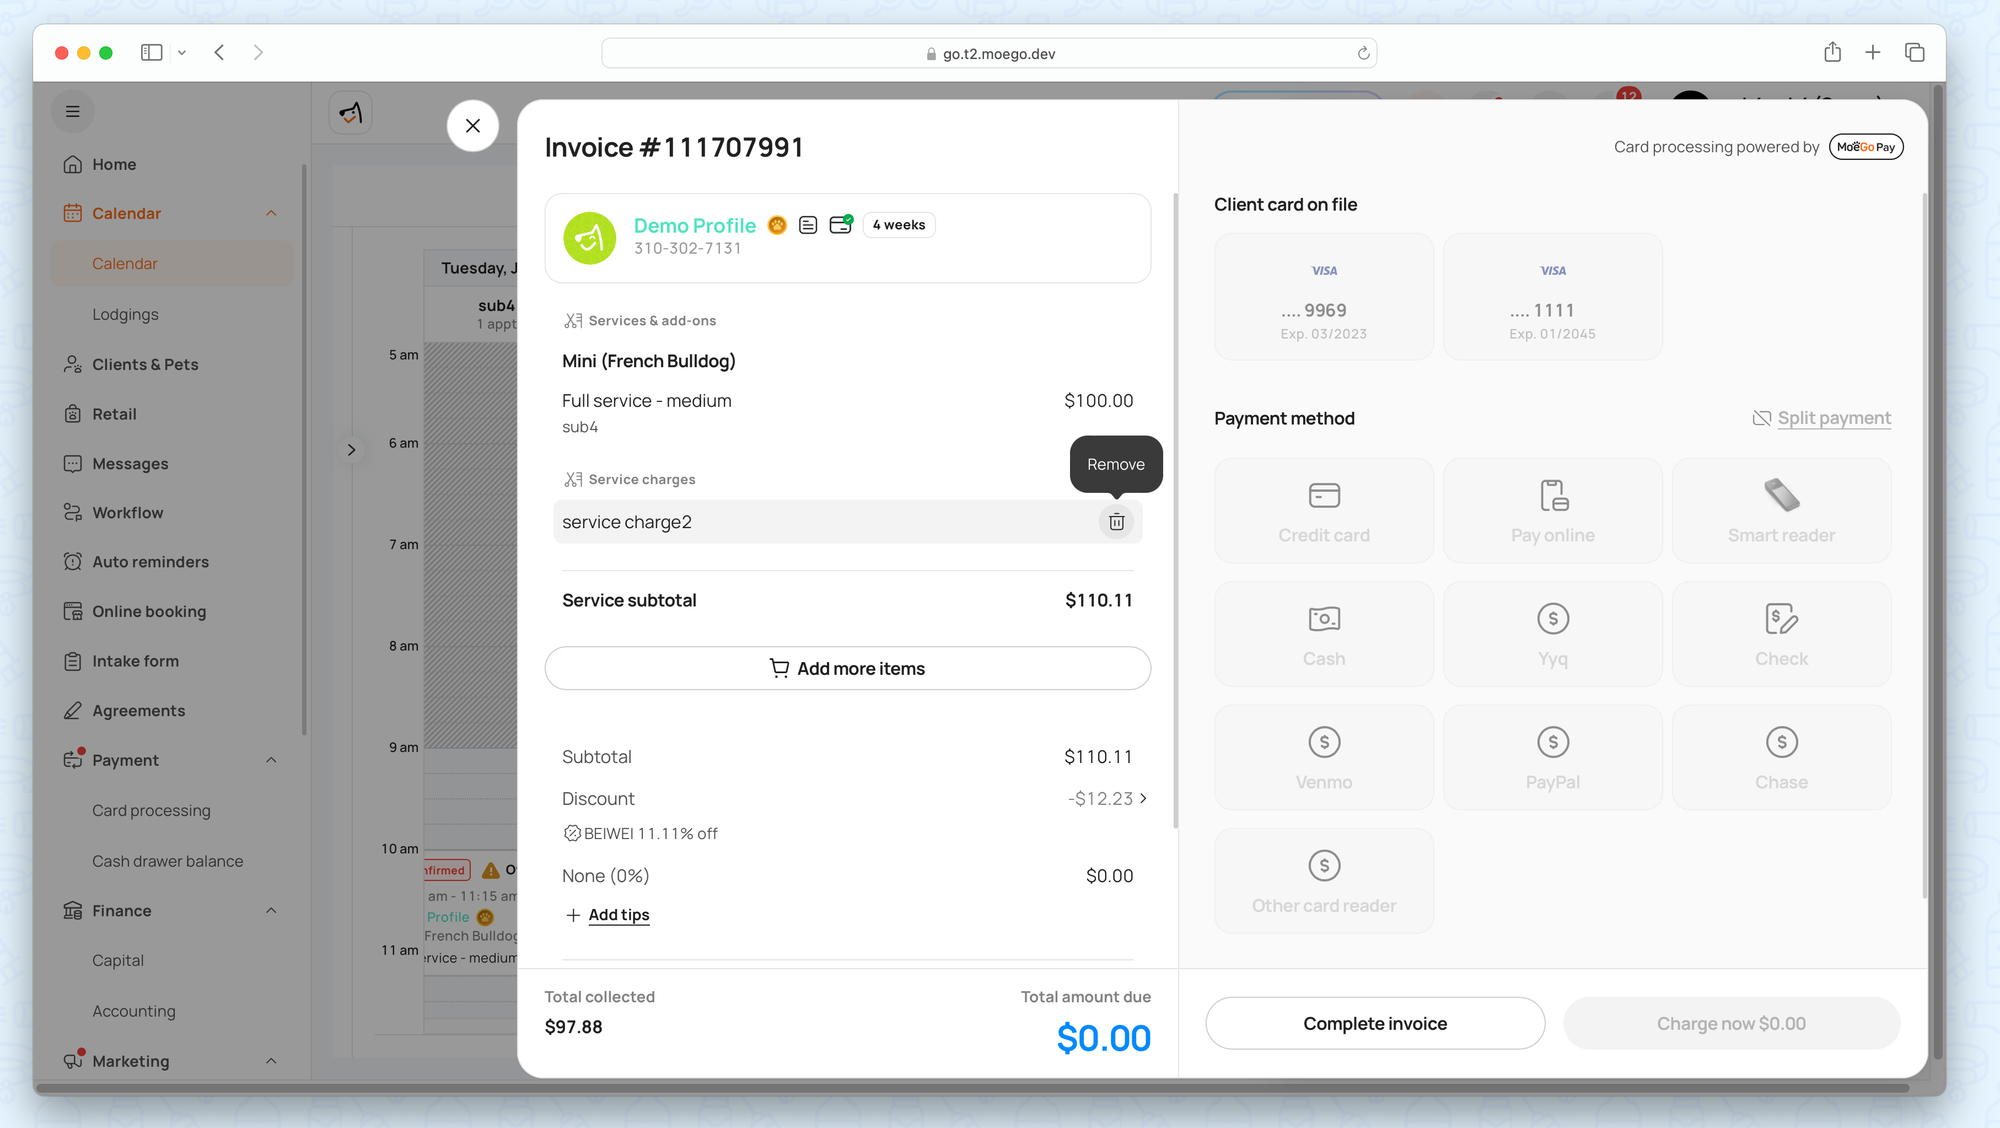Click the Add more items button

tap(847, 668)
